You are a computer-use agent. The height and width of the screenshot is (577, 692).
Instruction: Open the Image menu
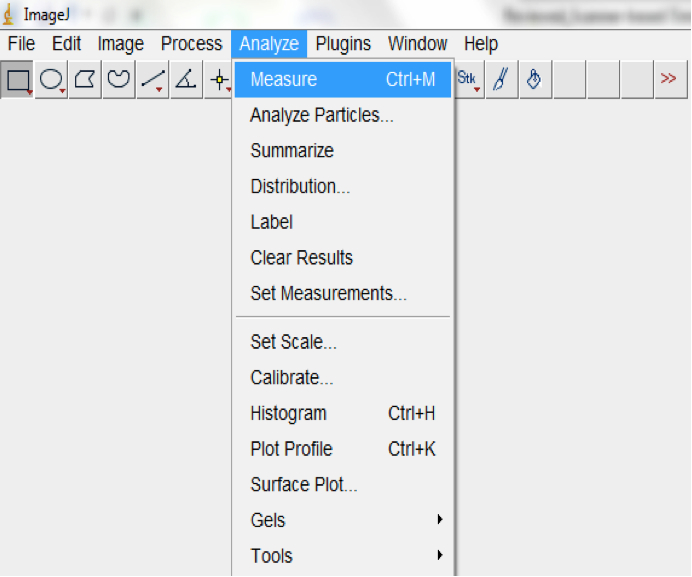click(x=120, y=44)
